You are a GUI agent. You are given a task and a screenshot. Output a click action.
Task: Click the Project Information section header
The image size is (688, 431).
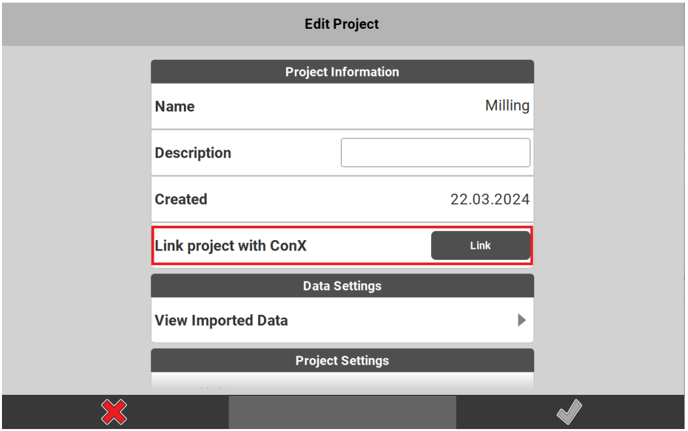(342, 72)
